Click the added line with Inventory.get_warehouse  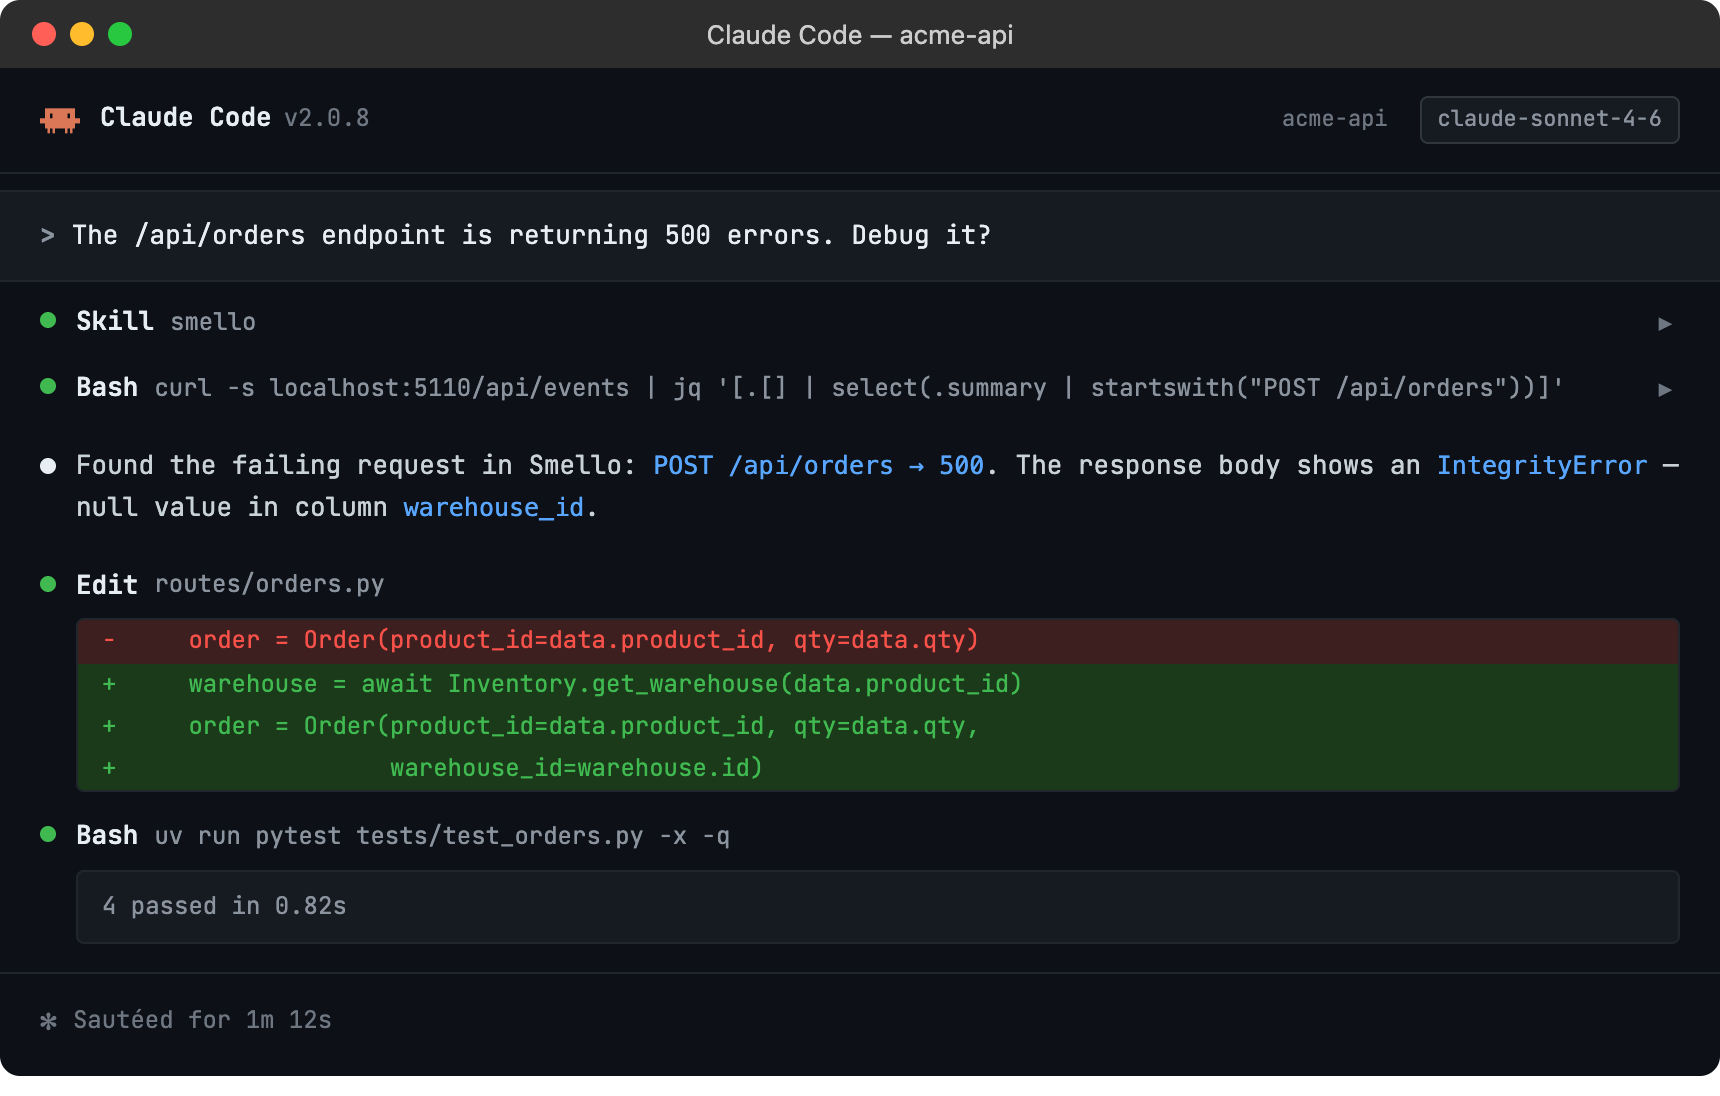coord(878,684)
